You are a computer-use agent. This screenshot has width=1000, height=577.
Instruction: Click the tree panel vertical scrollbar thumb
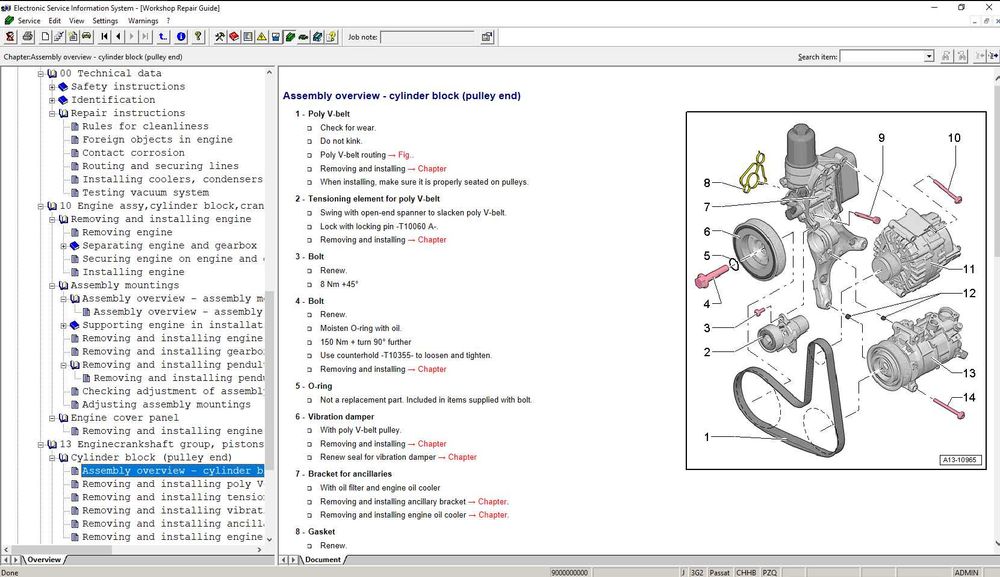pos(269,381)
